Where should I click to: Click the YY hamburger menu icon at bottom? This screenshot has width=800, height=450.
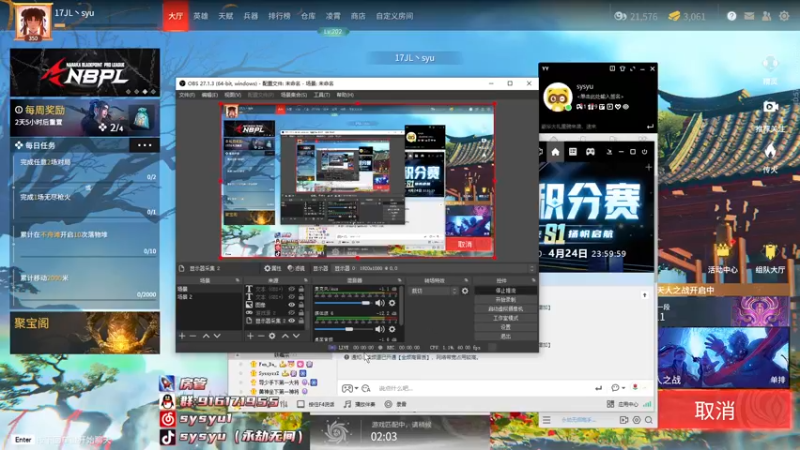coord(546,420)
